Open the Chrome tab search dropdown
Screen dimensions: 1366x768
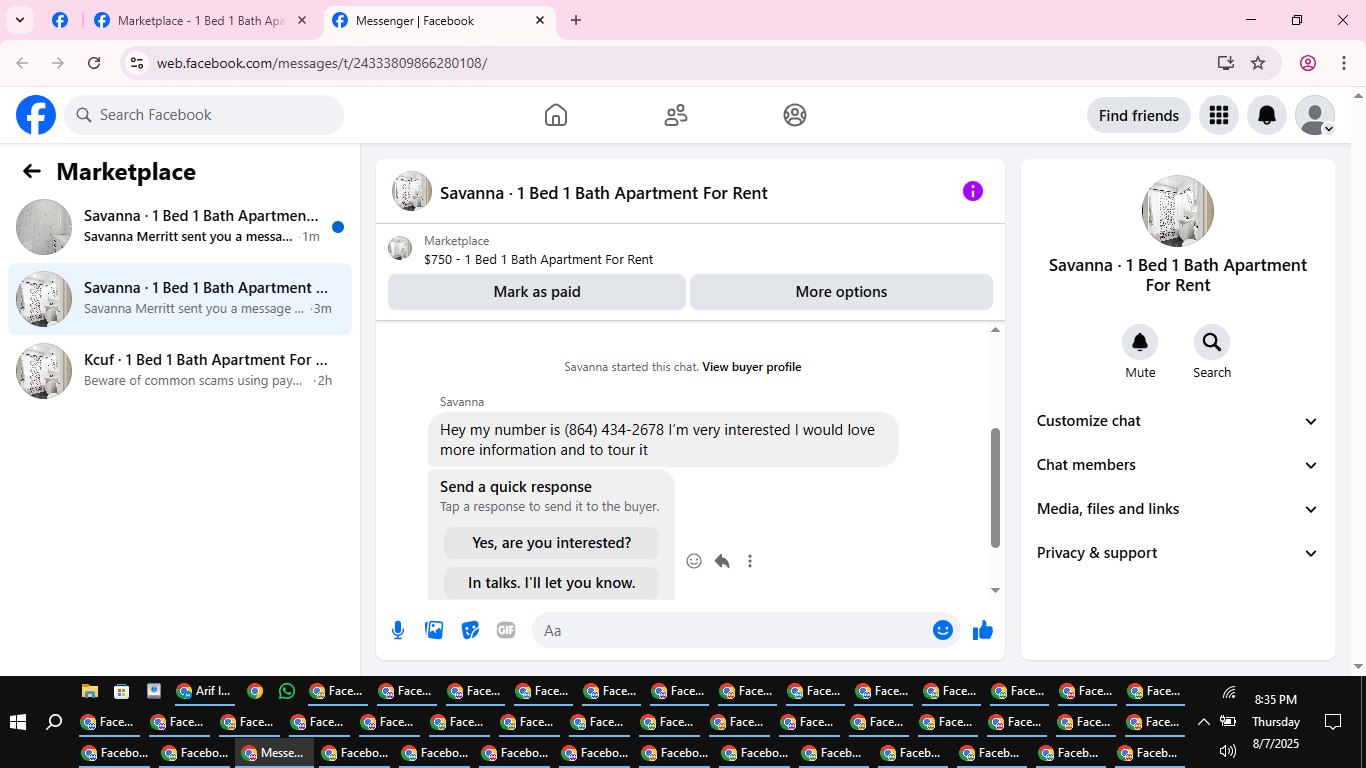(x=19, y=20)
